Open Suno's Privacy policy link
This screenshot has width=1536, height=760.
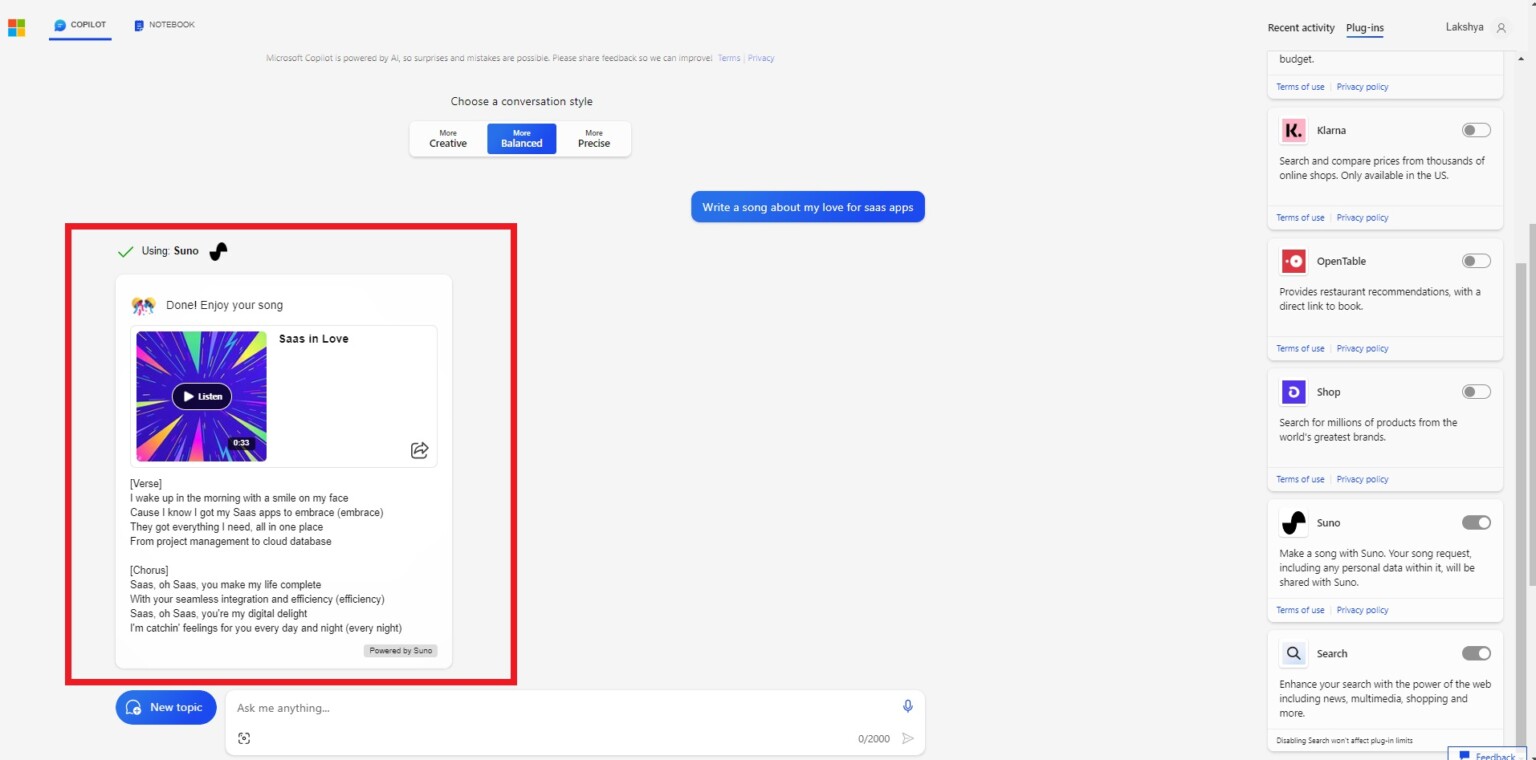coord(1362,610)
